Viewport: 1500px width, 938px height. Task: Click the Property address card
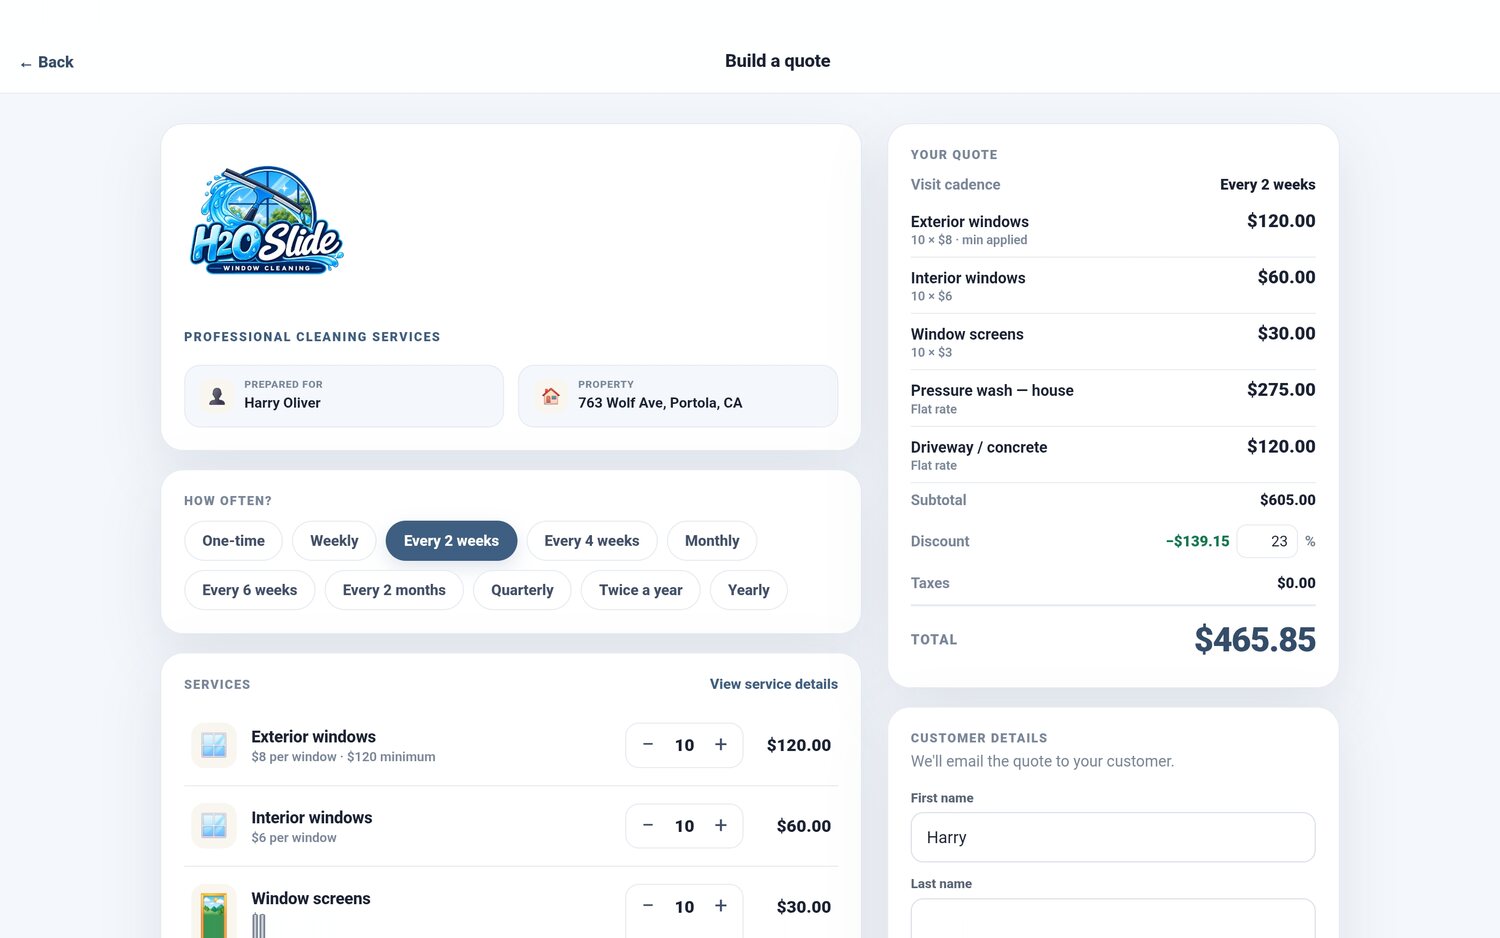pyautogui.click(x=678, y=396)
